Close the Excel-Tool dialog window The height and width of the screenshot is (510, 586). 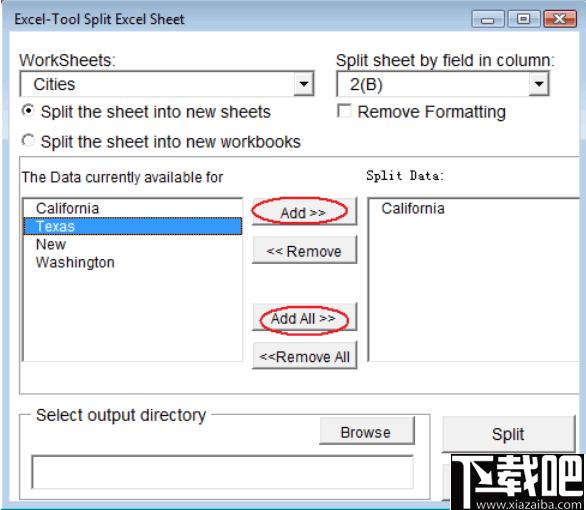559,19
